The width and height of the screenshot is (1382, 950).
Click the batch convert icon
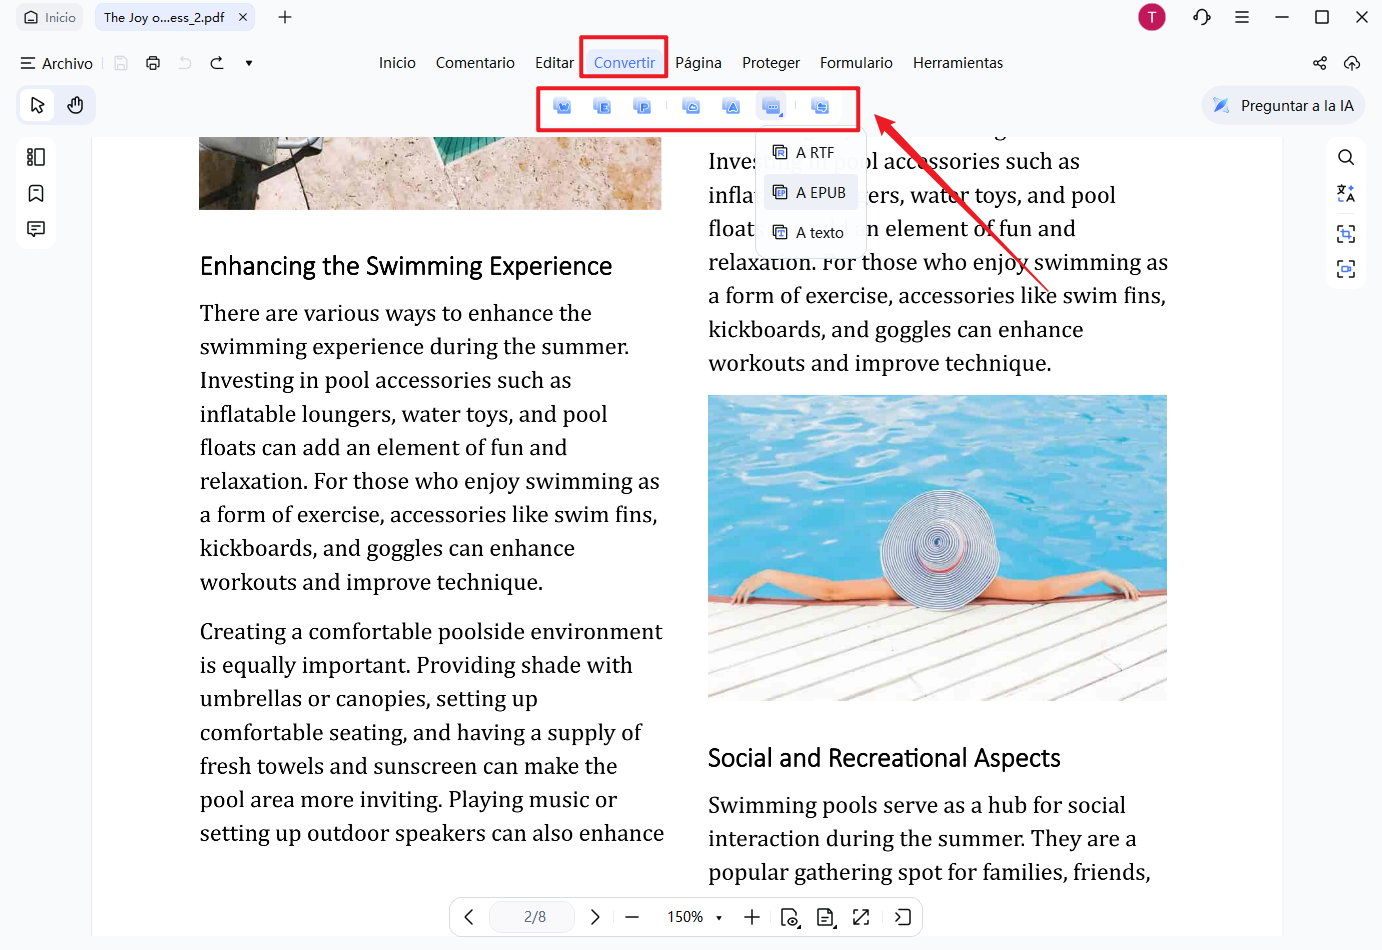[x=820, y=106]
